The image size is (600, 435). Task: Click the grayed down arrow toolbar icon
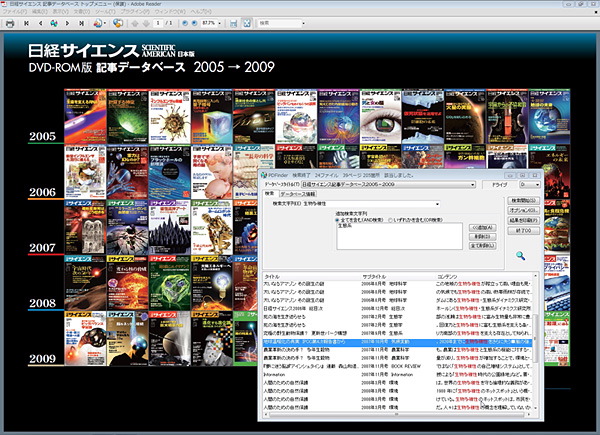[x=146, y=23]
